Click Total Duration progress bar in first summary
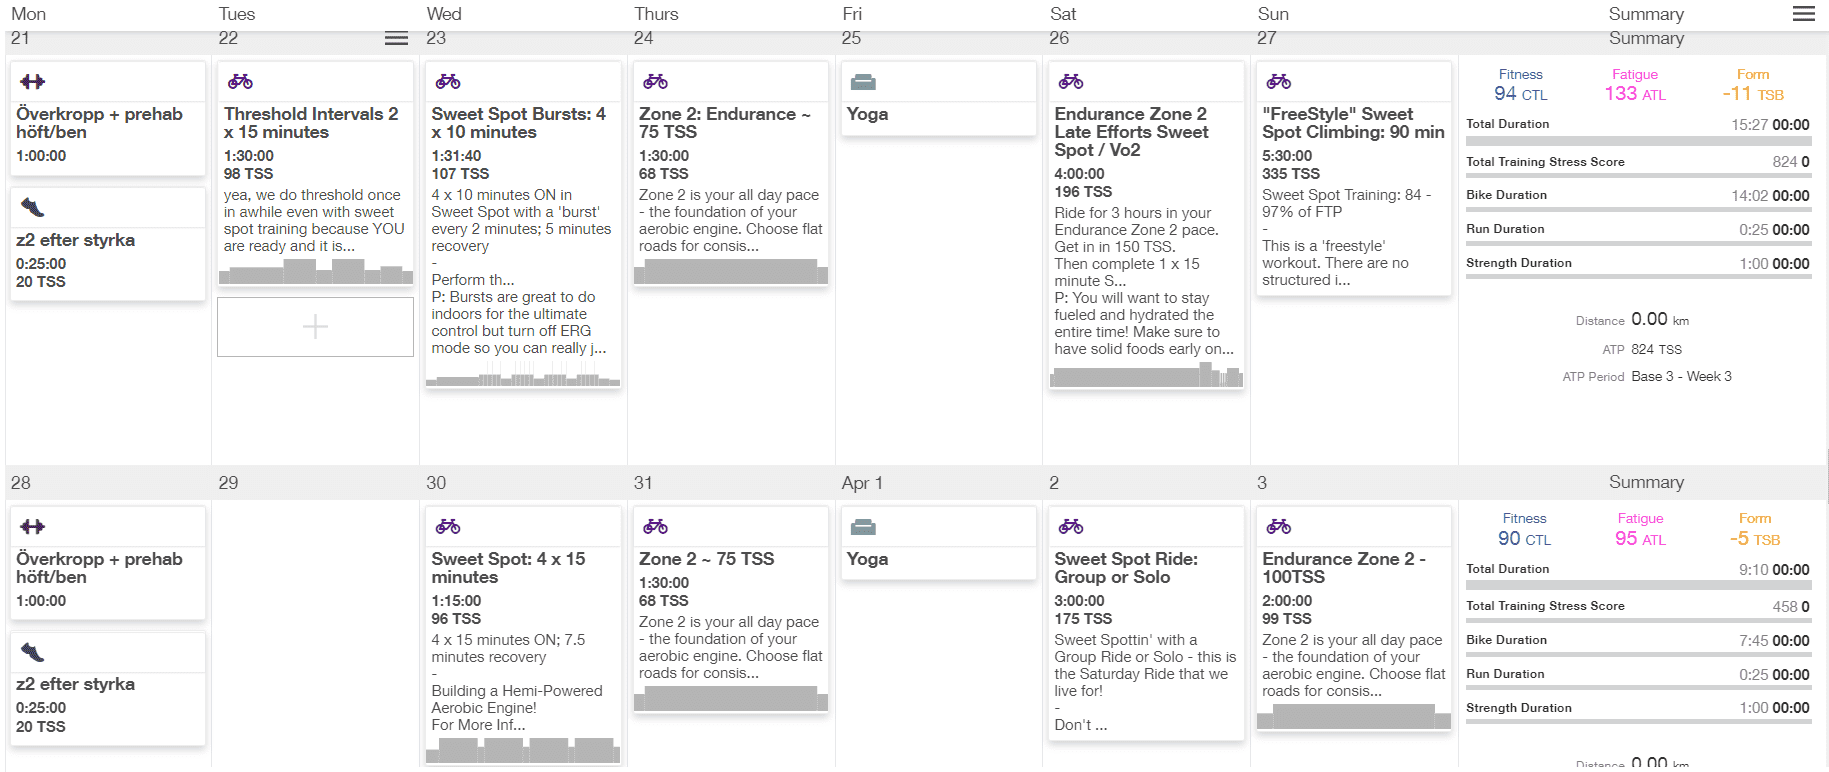 tap(1638, 142)
